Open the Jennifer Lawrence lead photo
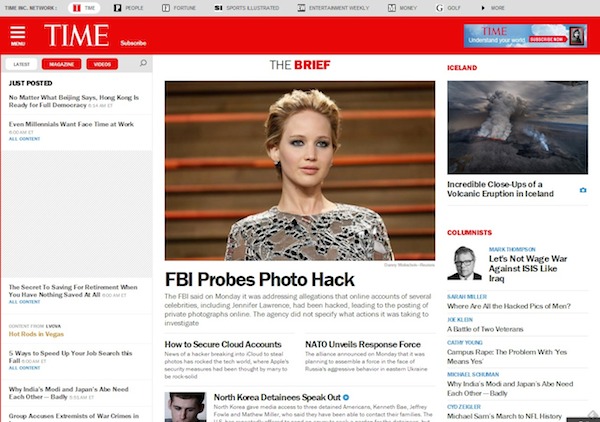This screenshot has height=422, width=600. point(300,171)
